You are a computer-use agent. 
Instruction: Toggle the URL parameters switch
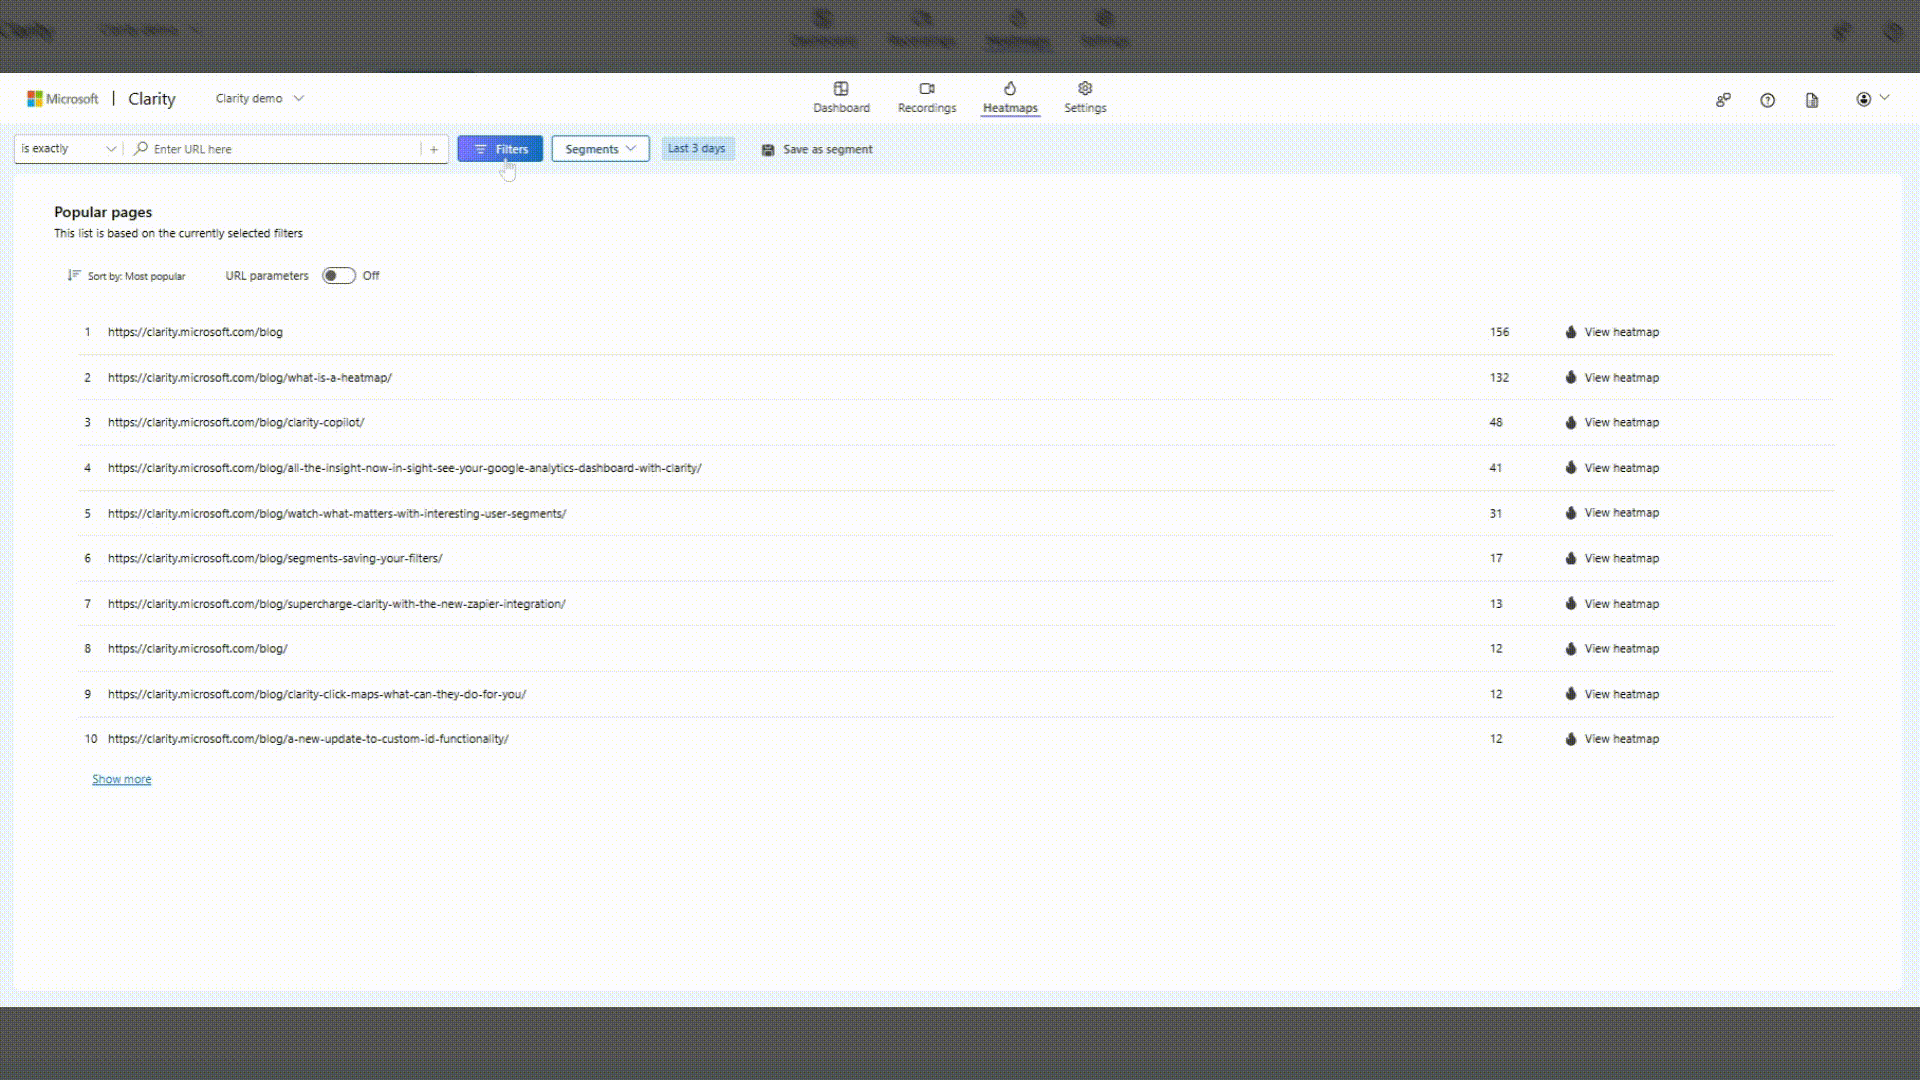pyautogui.click(x=339, y=276)
